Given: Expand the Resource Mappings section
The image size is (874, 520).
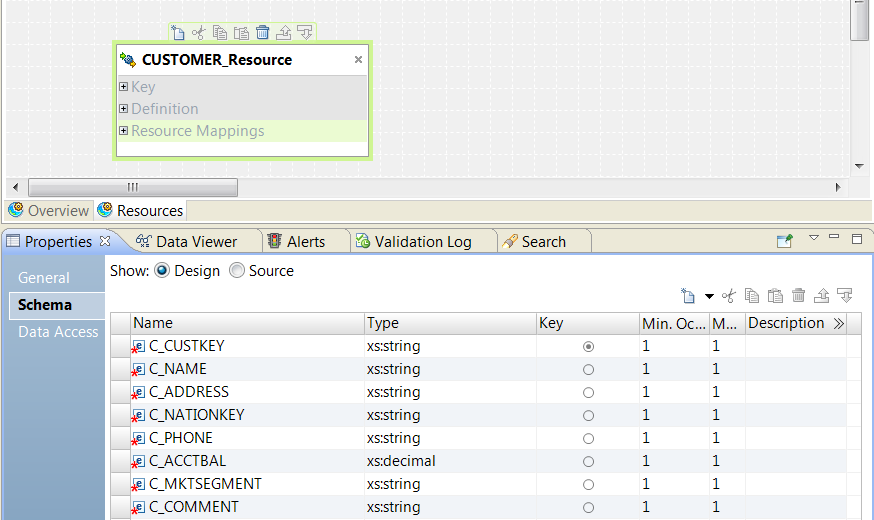Looking at the screenshot, I should [124, 131].
